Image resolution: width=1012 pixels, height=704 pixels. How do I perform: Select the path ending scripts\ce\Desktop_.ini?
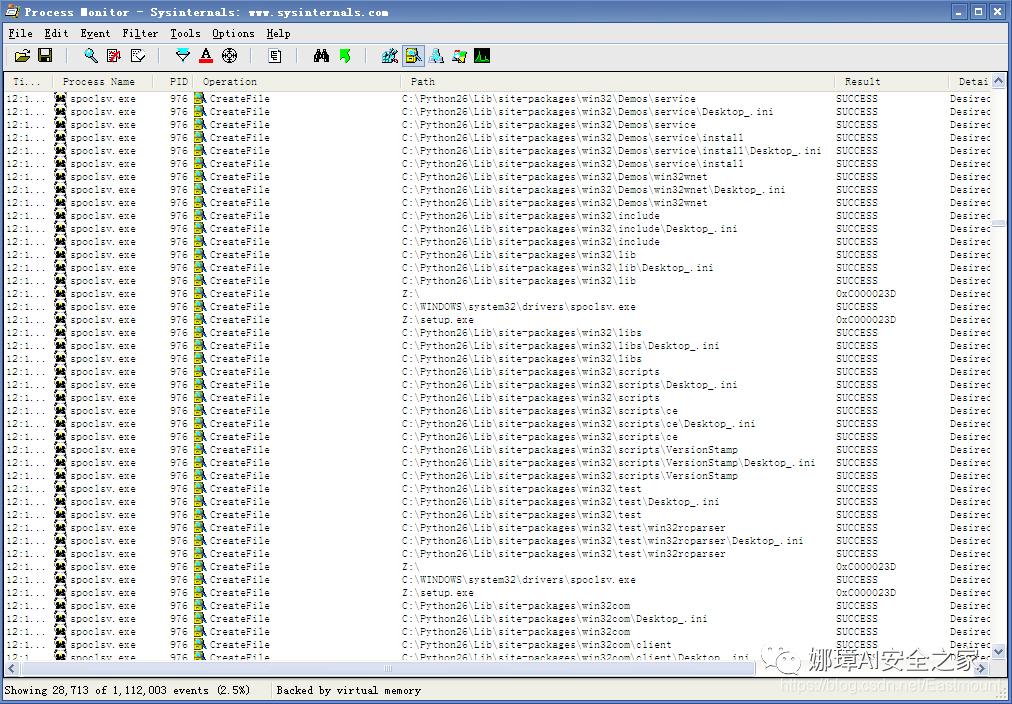pyautogui.click(x=578, y=424)
